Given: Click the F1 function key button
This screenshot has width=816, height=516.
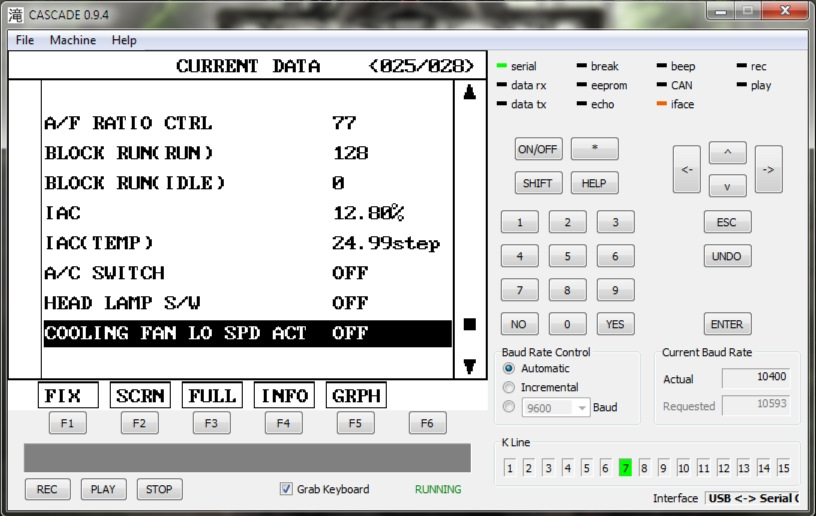Looking at the screenshot, I should point(68,423).
